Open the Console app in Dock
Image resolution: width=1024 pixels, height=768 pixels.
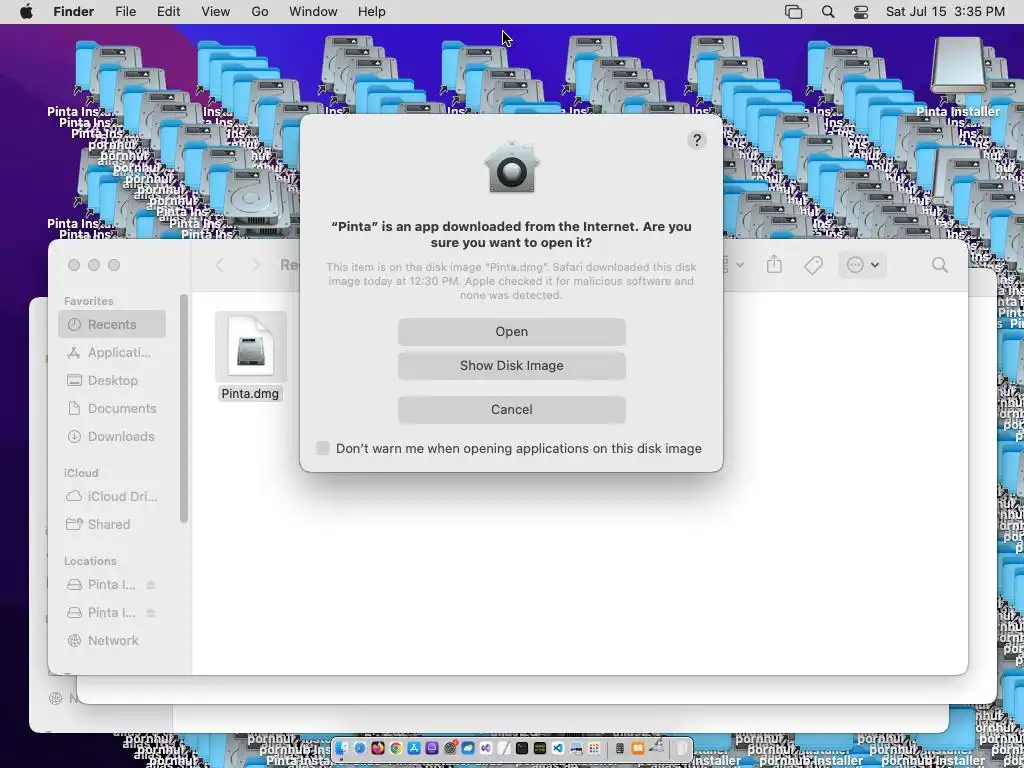pyautogui.click(x=540, y=748)
